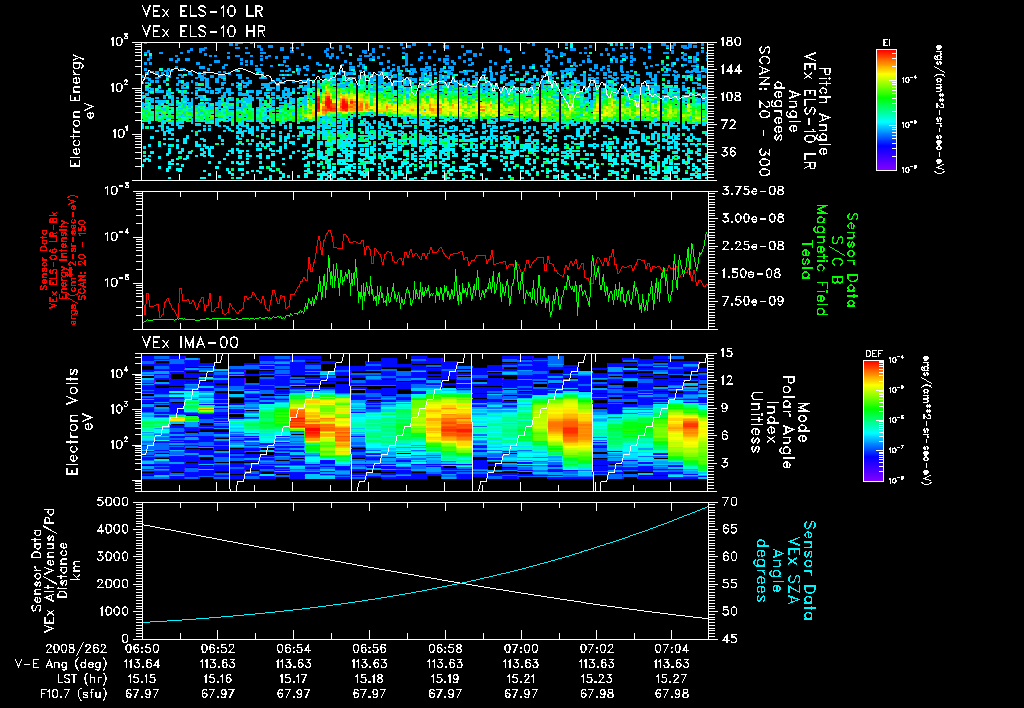This screenshot has width=1024, height=708.
Task: Click the 70 degrees SZA axis value
Action: (731, 502)
